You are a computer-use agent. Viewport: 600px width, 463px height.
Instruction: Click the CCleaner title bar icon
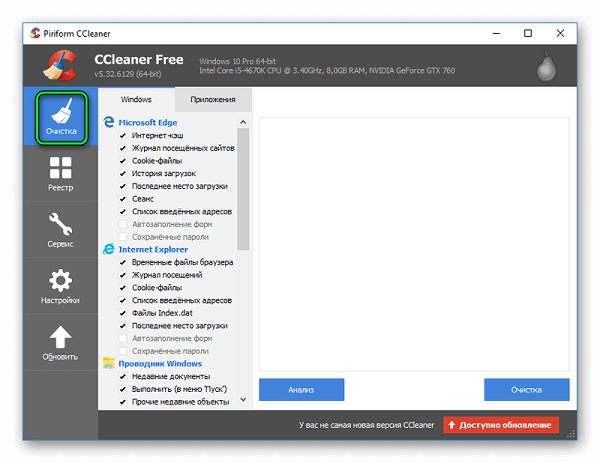[x=35, y=33]
